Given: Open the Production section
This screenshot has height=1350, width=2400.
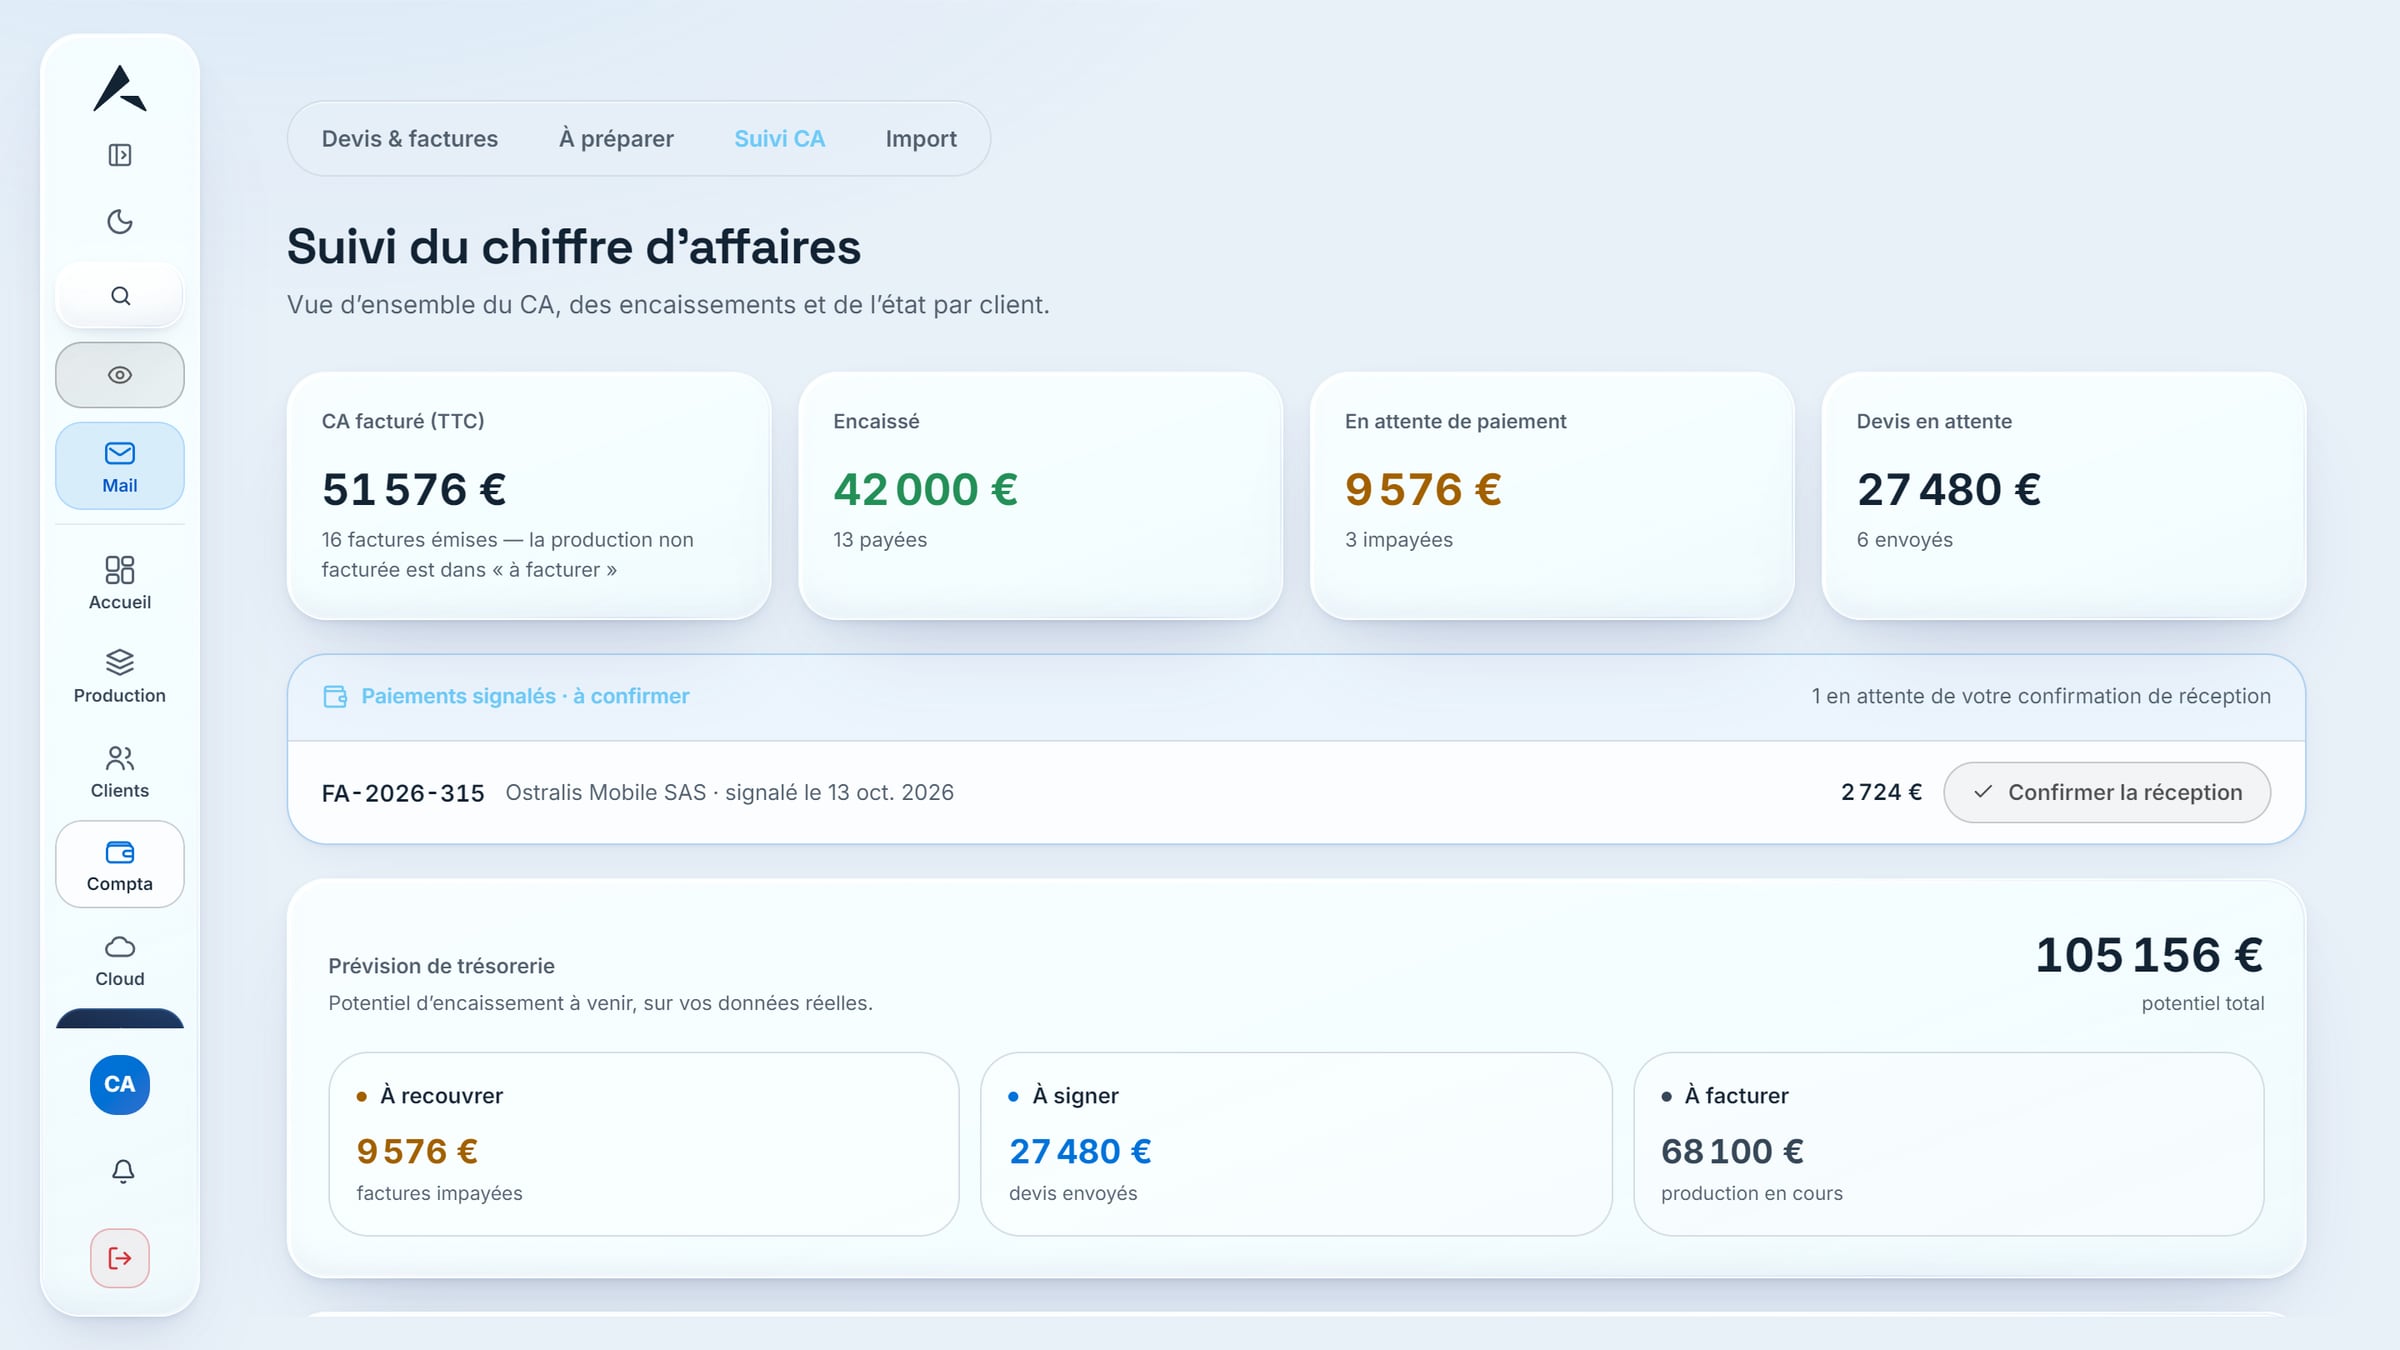Looking at the screenshot, I should point(120,677).
